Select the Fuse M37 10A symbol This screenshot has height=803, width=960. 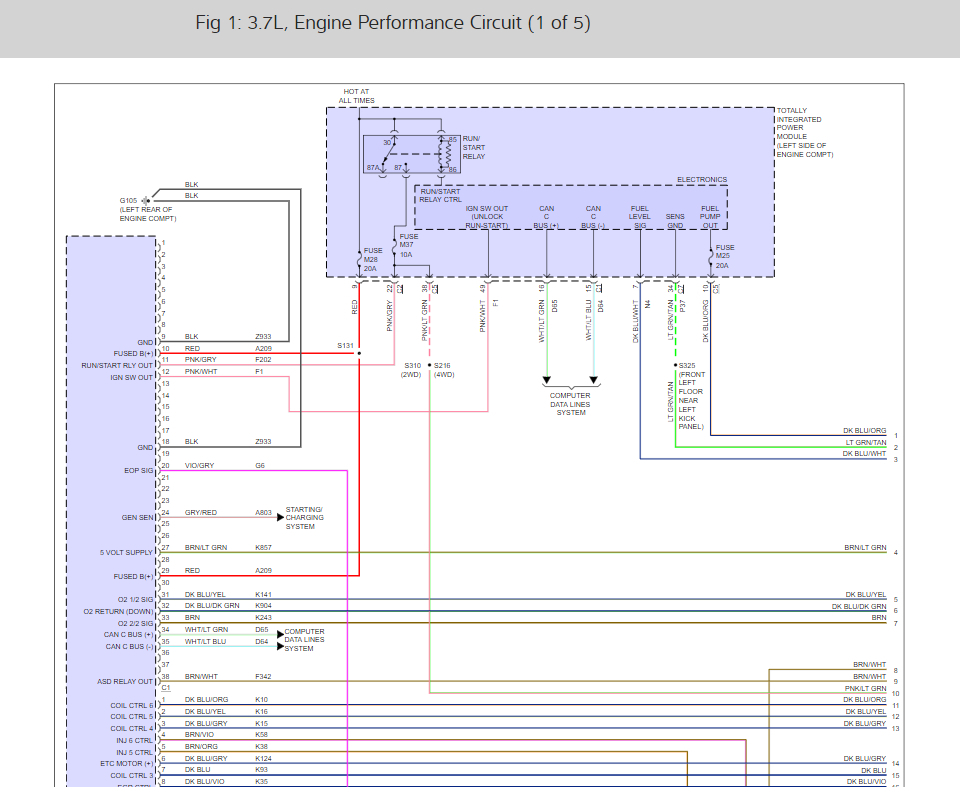coord(394,245)
